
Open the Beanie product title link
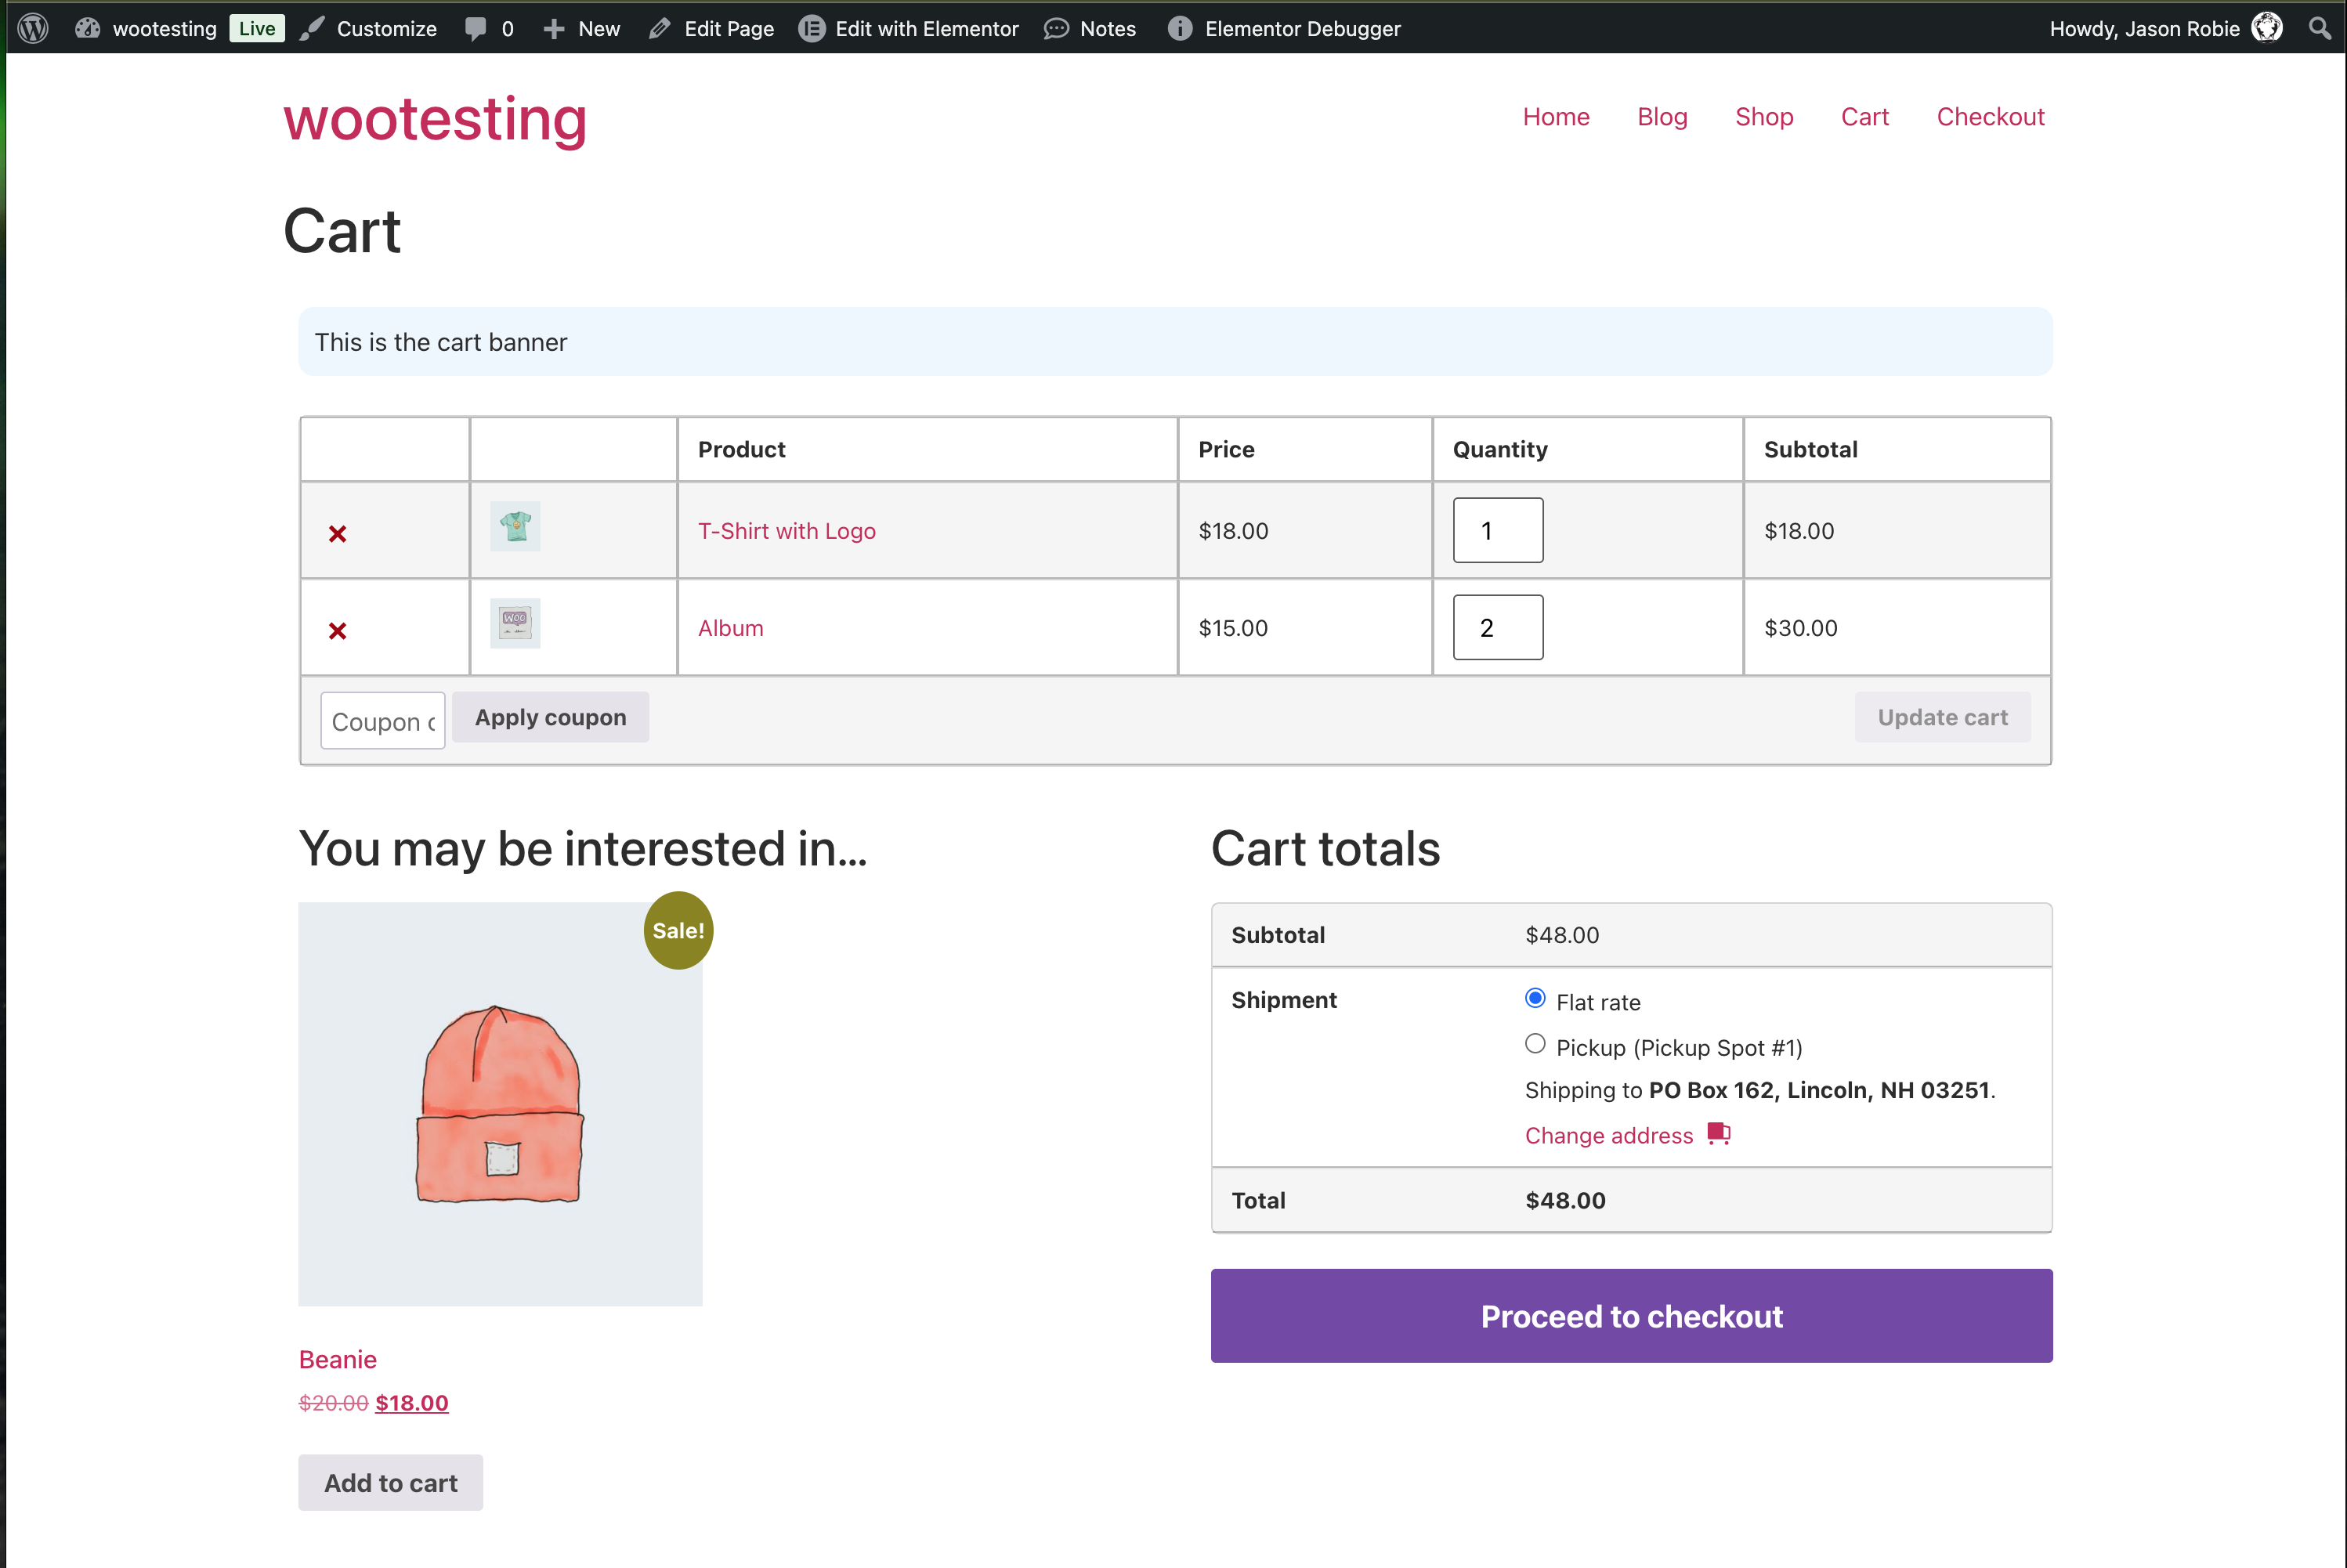point(338,1360)
